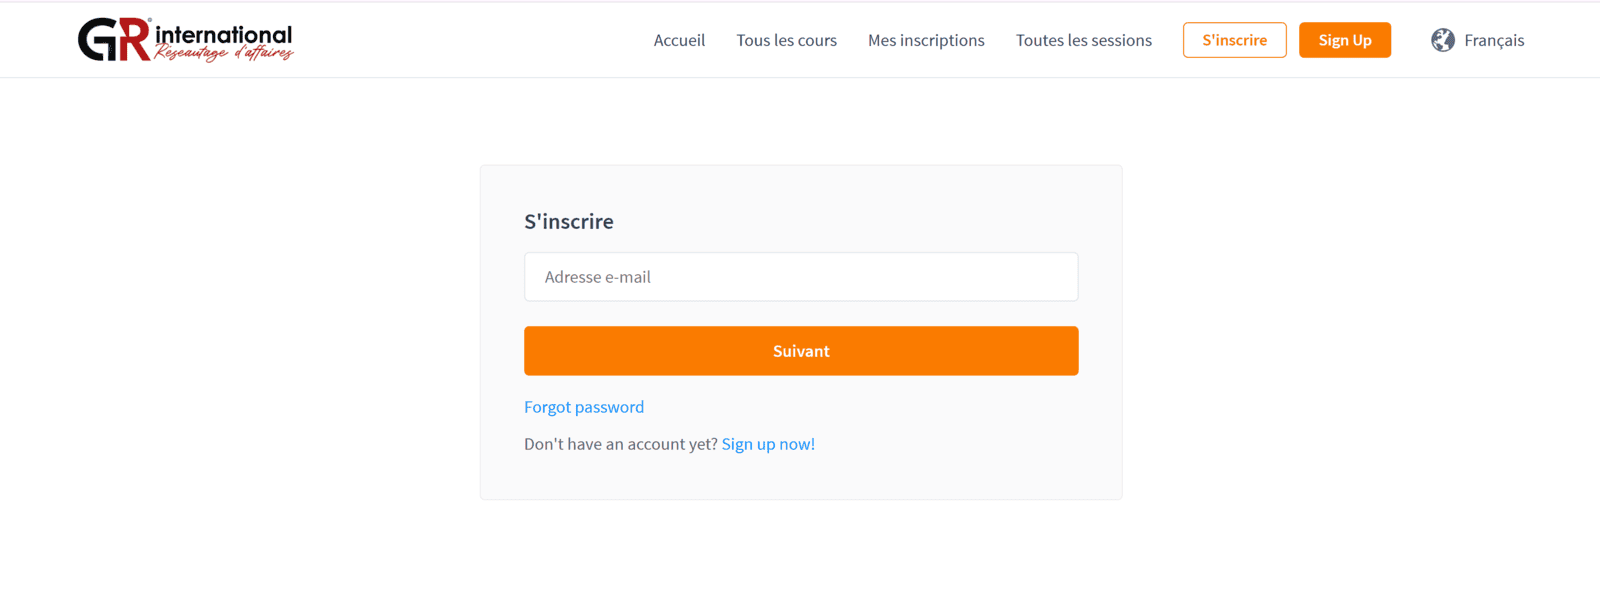Open Mes inscriptions from navigation
Image resolution: width=1600 pixels, height=598 pixels.
point(926,40)
